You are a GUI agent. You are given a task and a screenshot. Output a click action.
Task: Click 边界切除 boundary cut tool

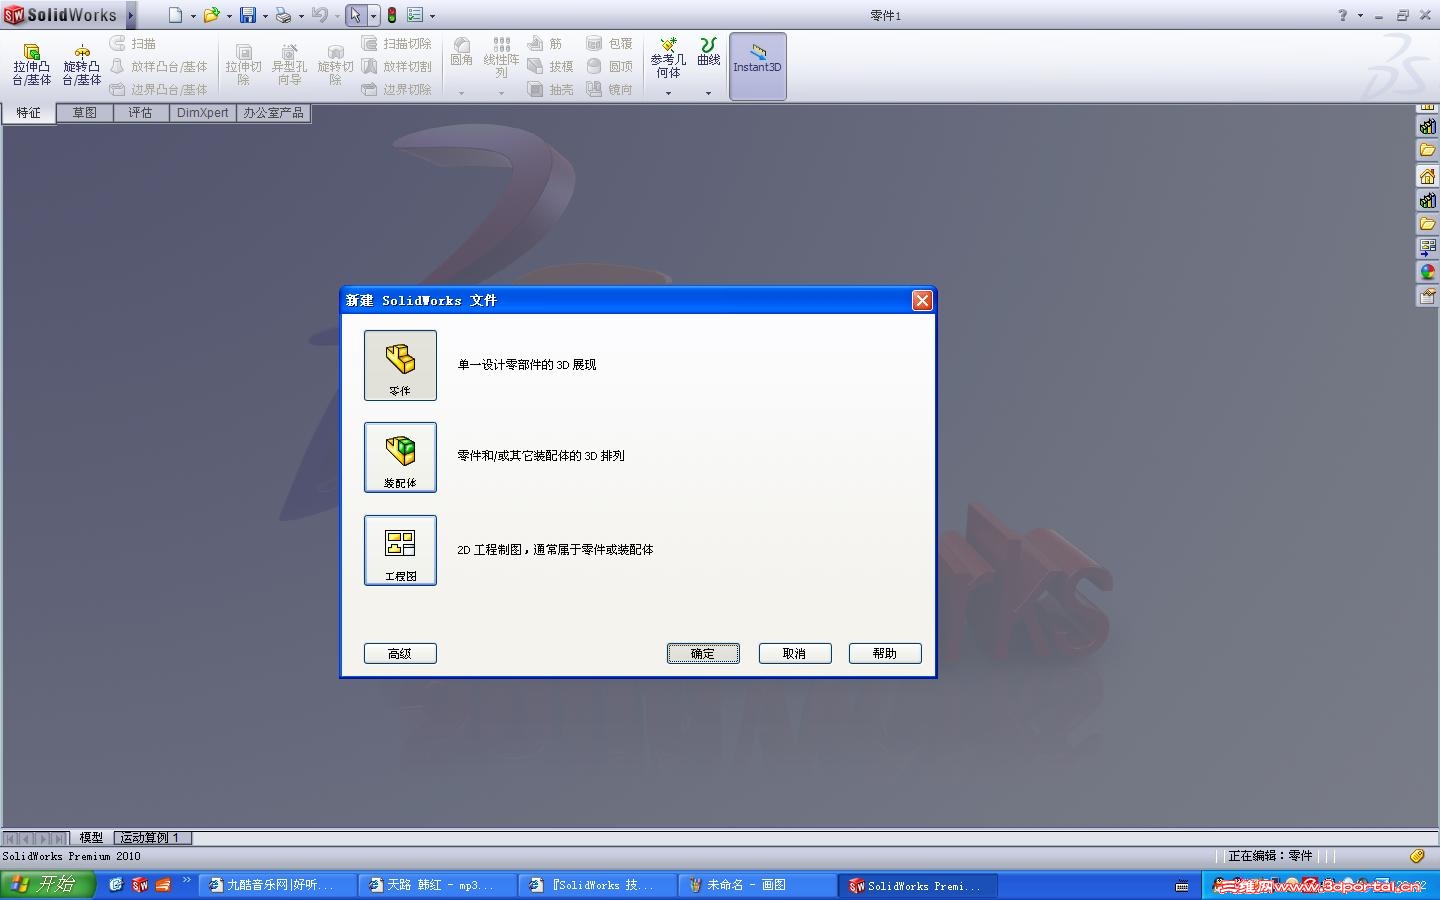click(396, 89)
